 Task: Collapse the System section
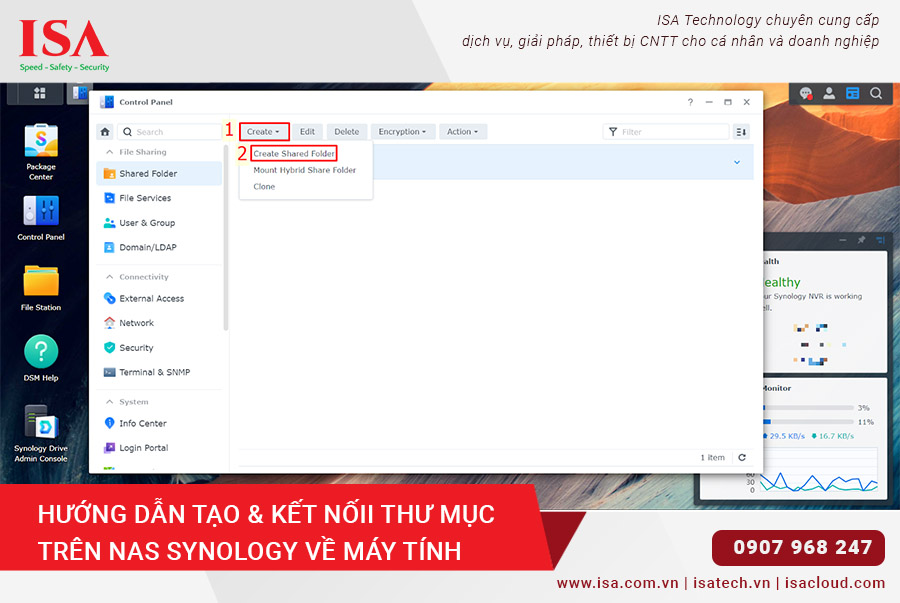(110, 402)
